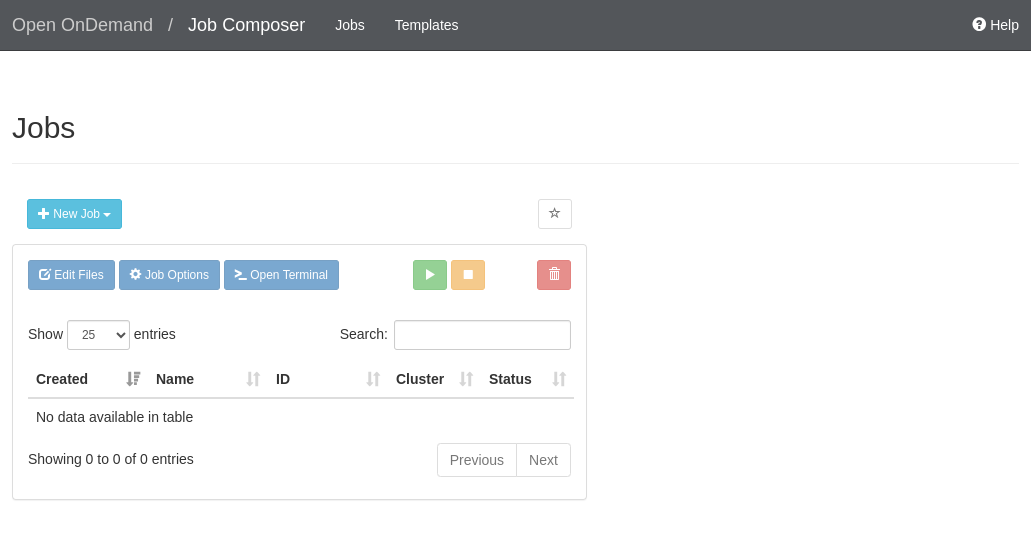The height and width of the screenshot is (533, 1031).
Task: Focus the Search input field
Action: 483,335
